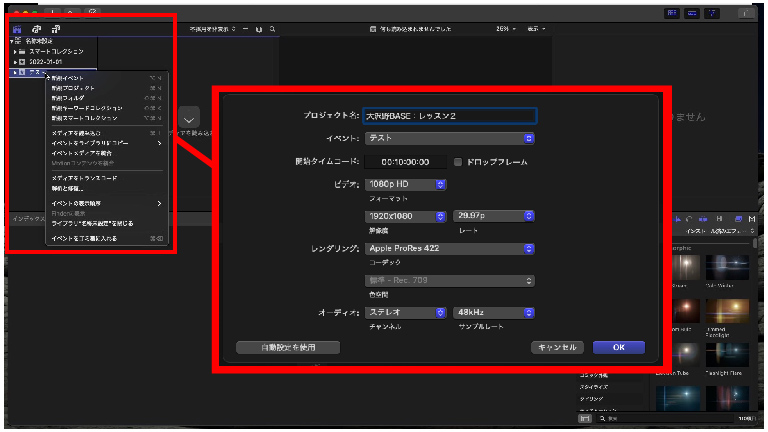Open the sample rate dropdown 48kHz

tap(494, 312)
